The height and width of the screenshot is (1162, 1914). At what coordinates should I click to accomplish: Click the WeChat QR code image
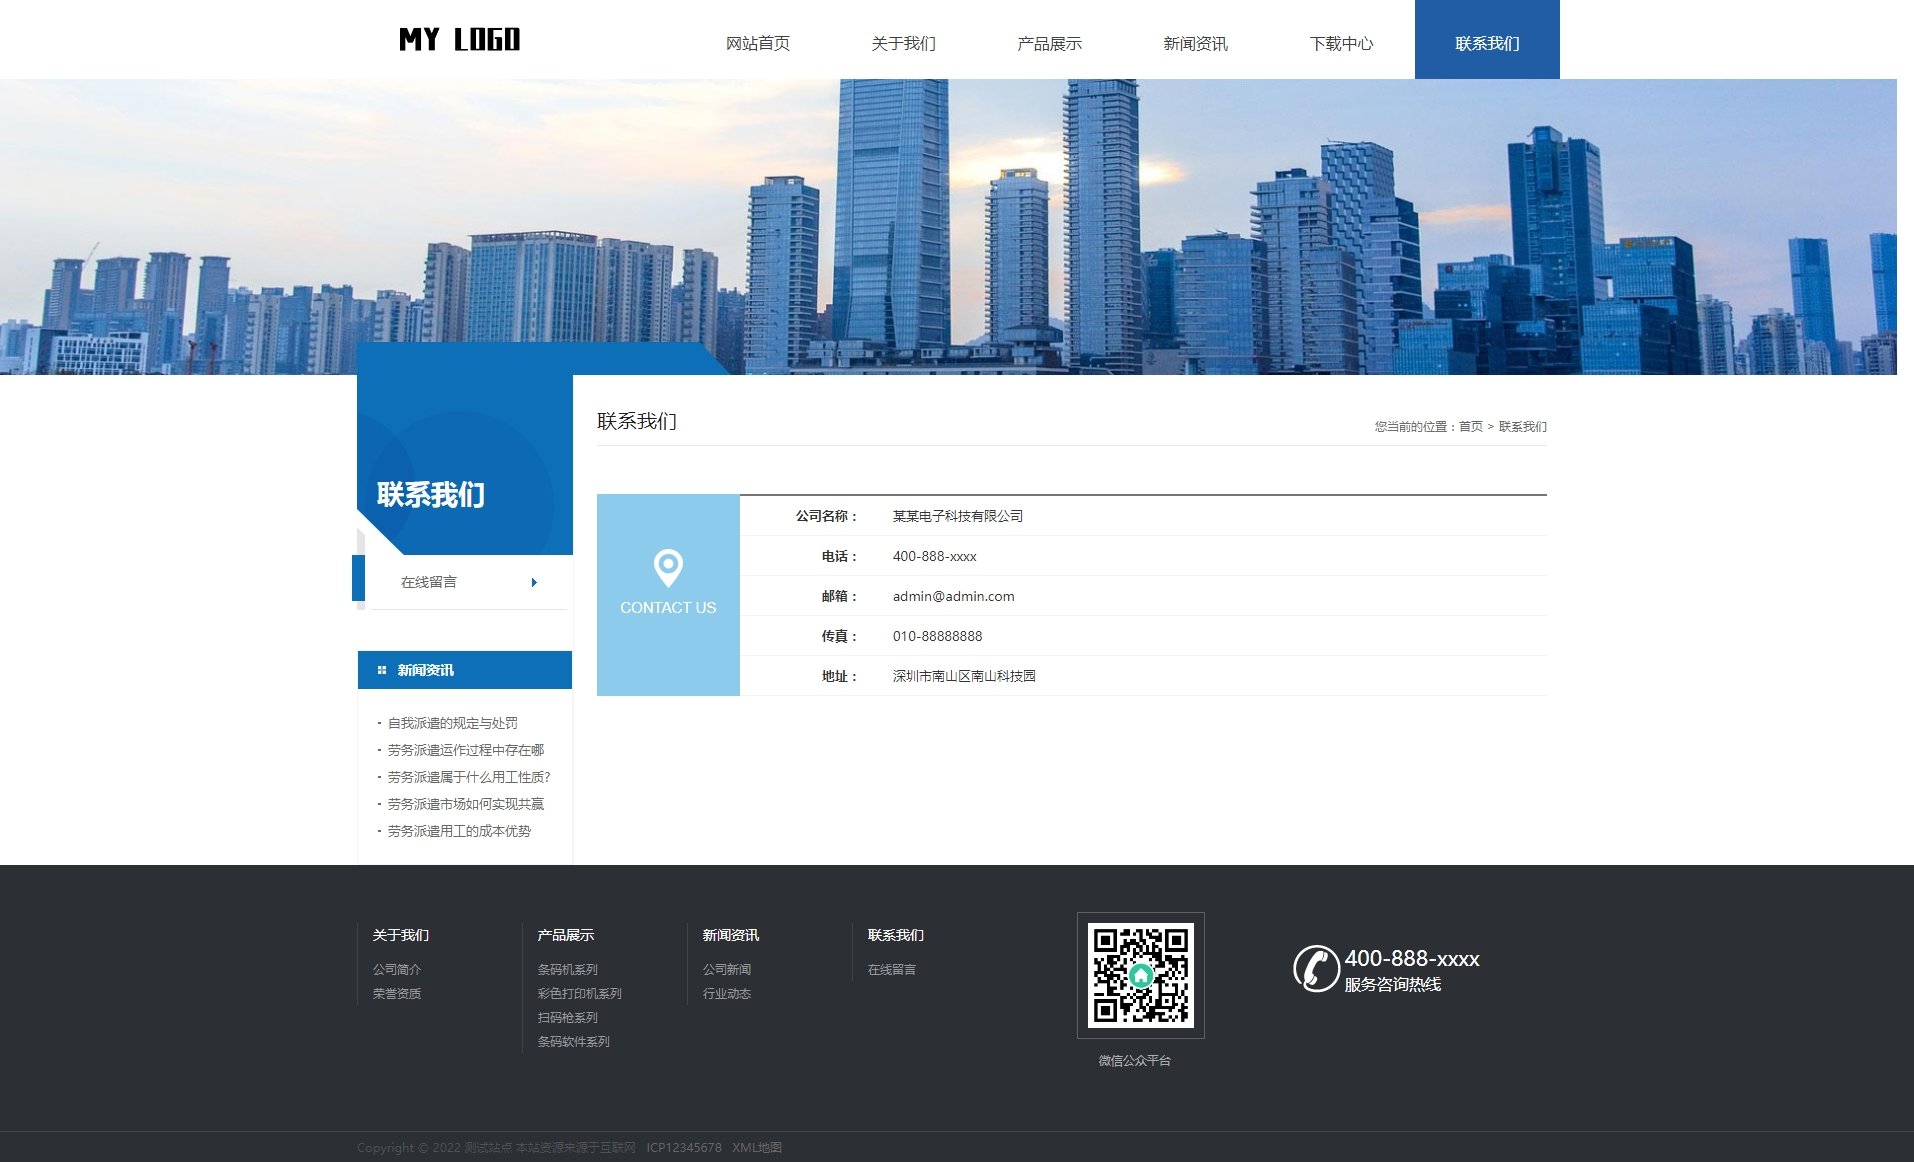[1141, 975]
